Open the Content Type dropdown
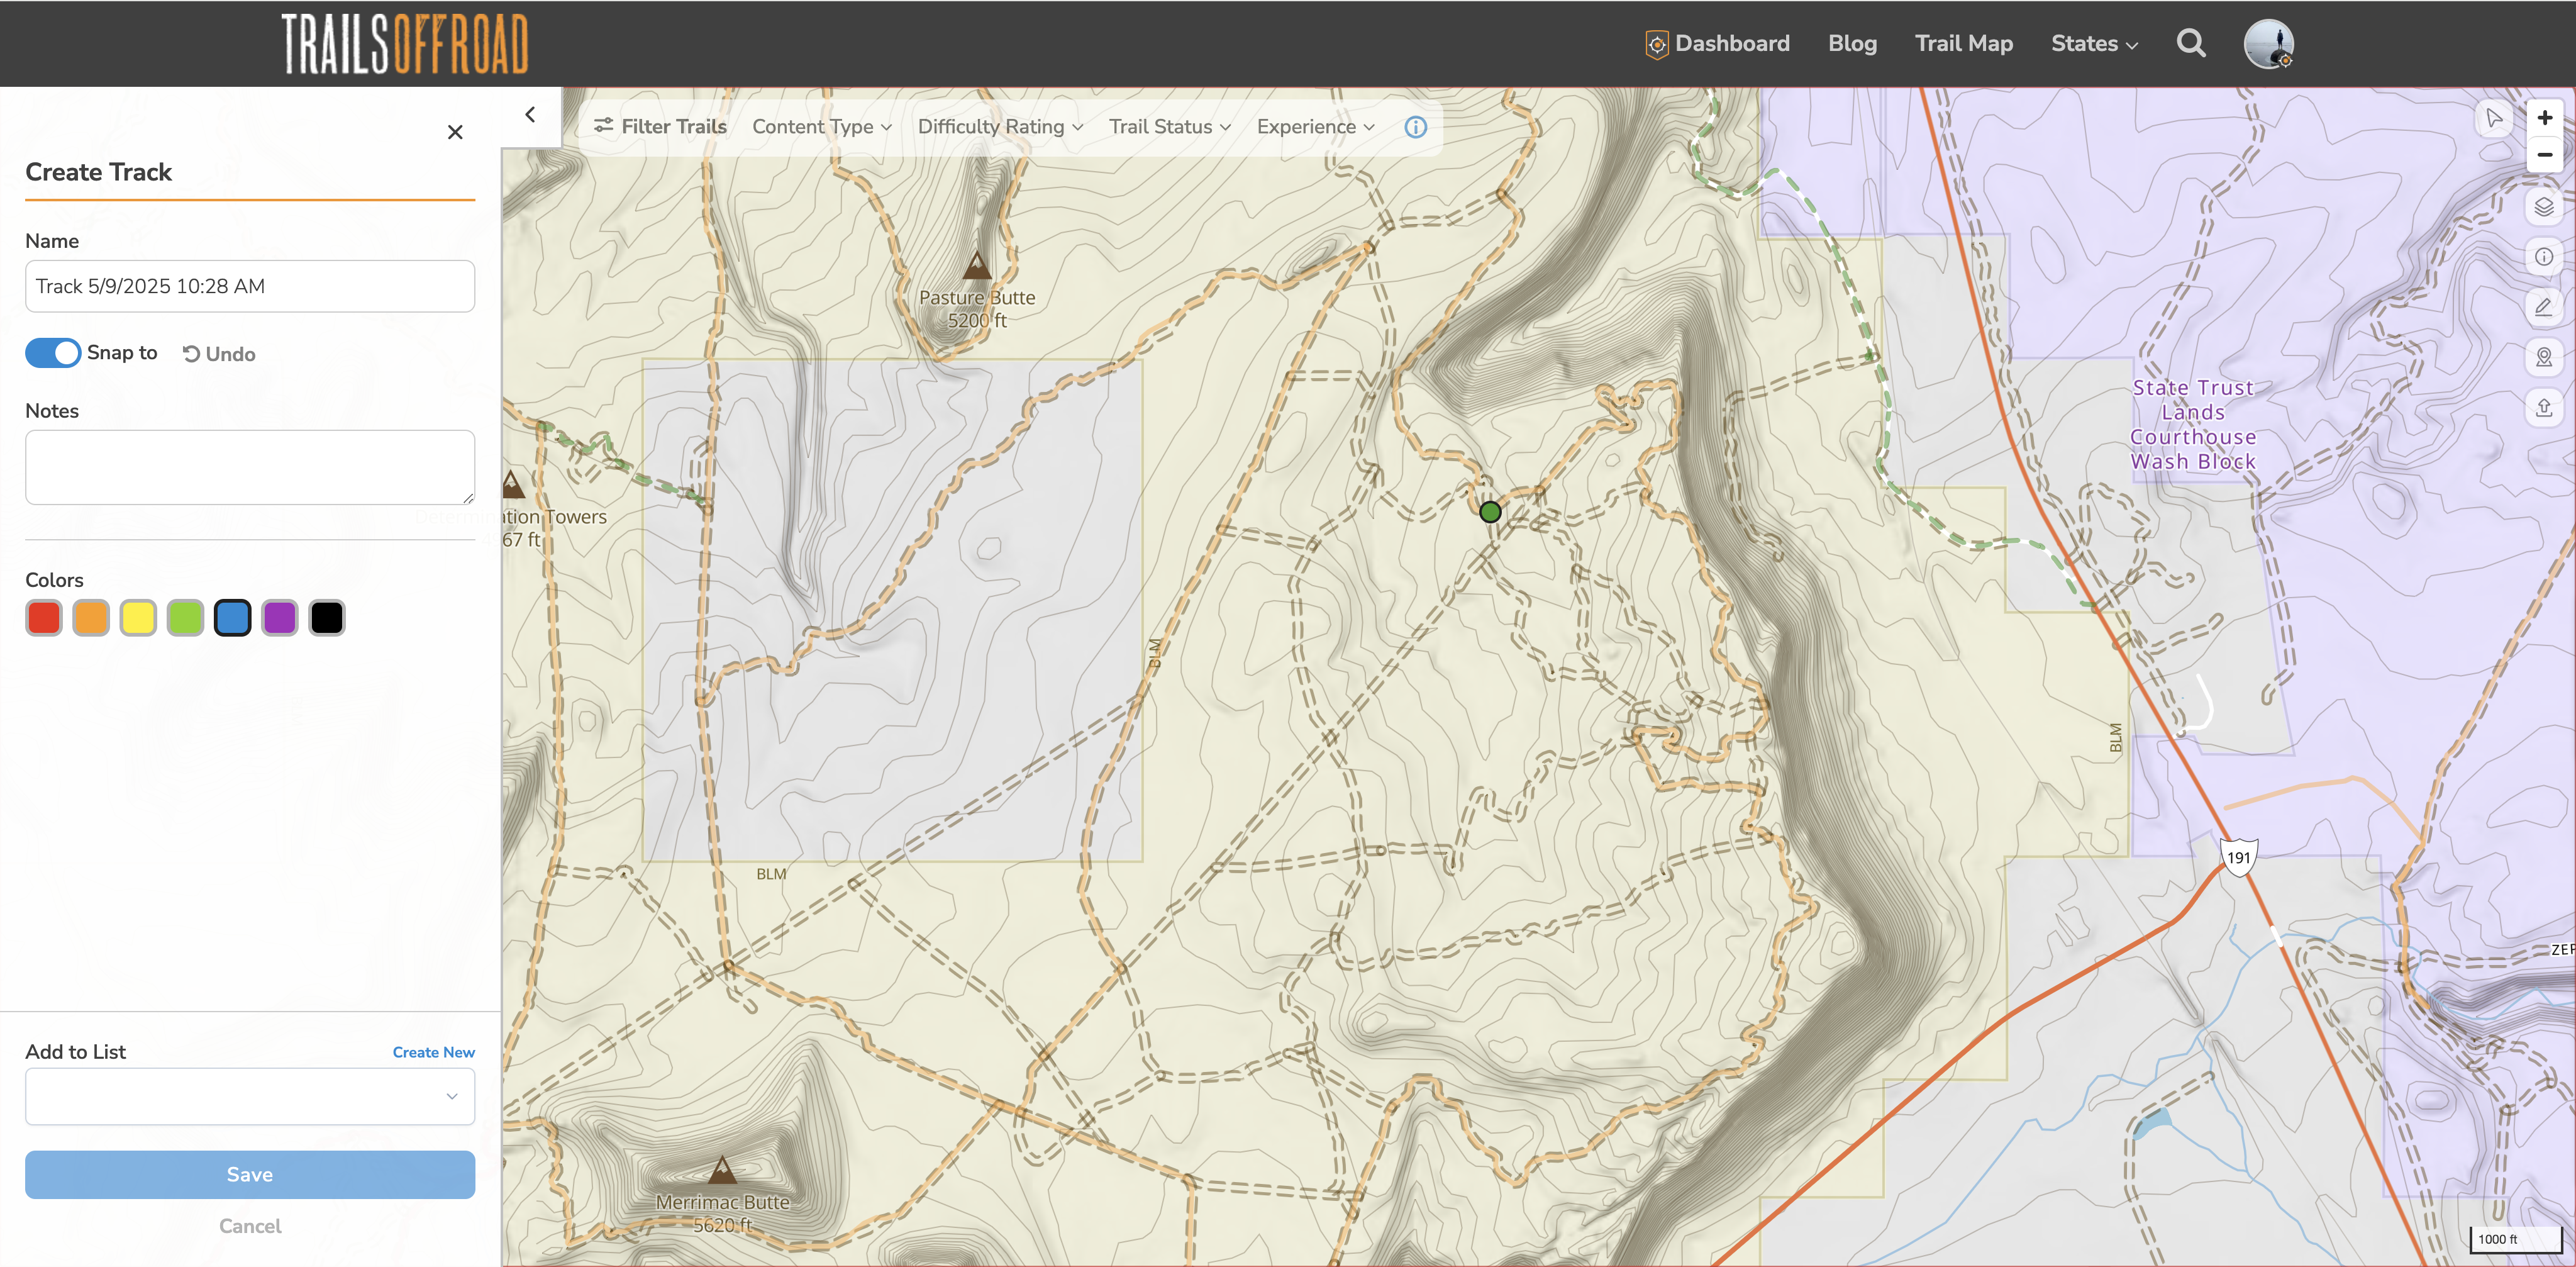The image size is (2576, 1267). pyautogui.click(x=821, y=127)
